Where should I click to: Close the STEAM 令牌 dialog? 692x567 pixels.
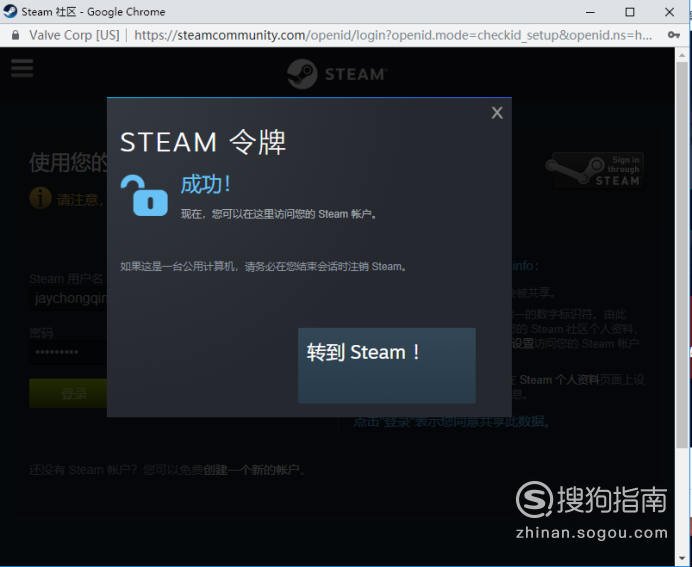click(x=497, y=113)
